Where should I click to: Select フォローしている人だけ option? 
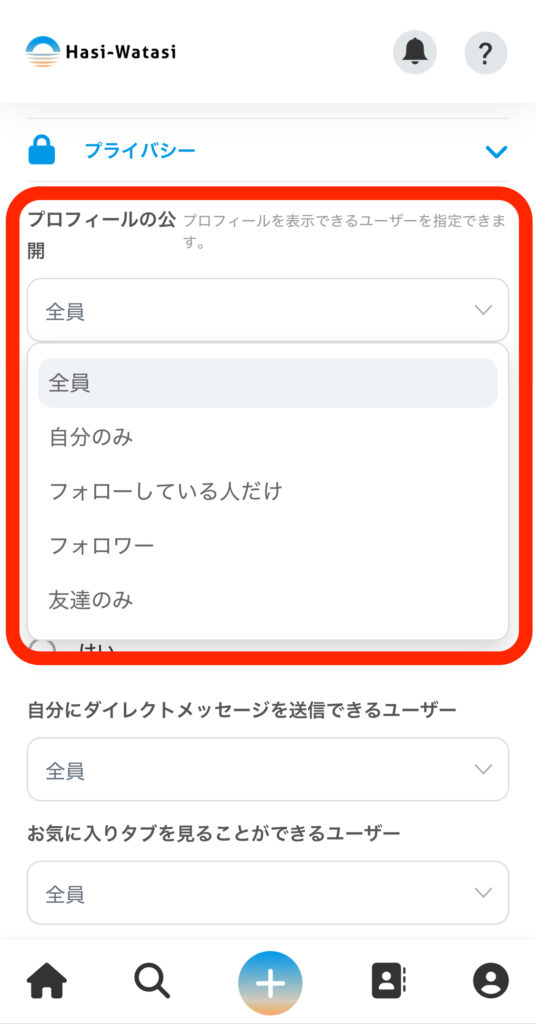(268, 491)
